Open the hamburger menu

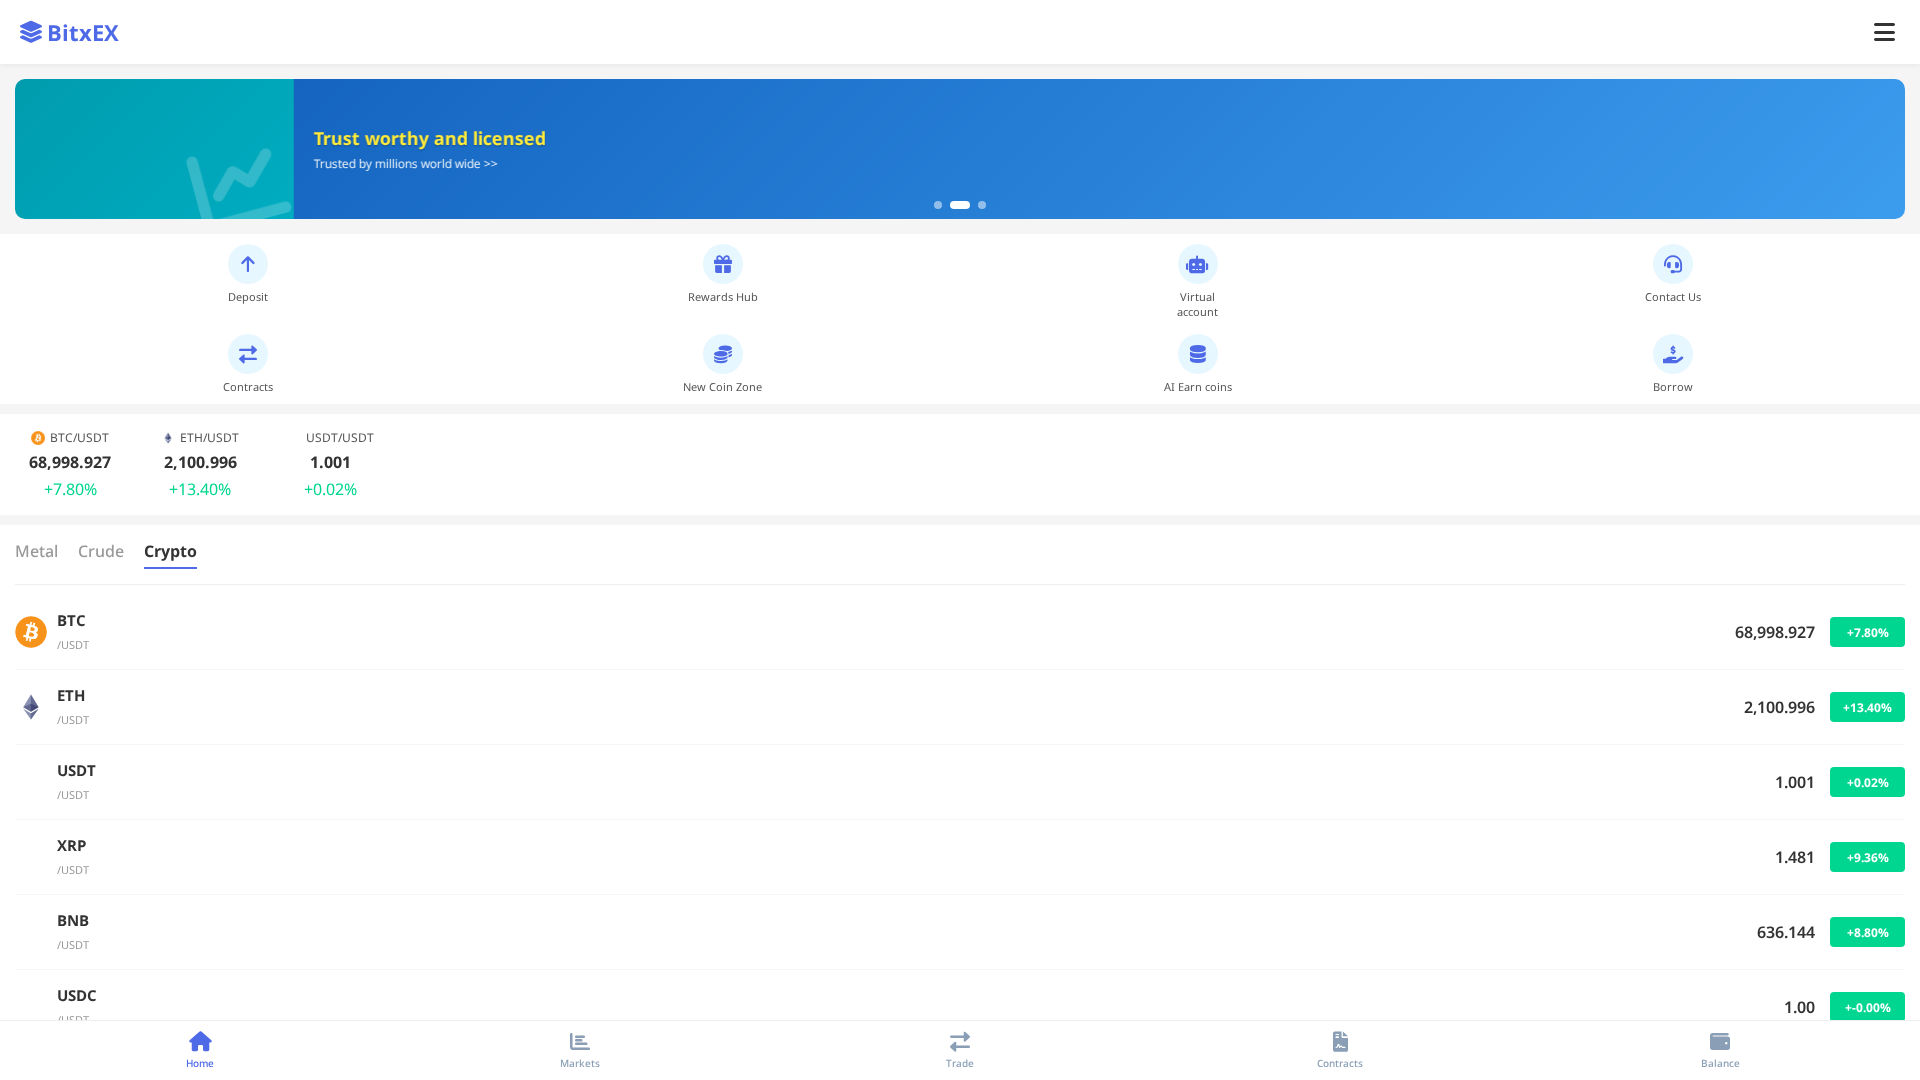(x=1884, y=31)
